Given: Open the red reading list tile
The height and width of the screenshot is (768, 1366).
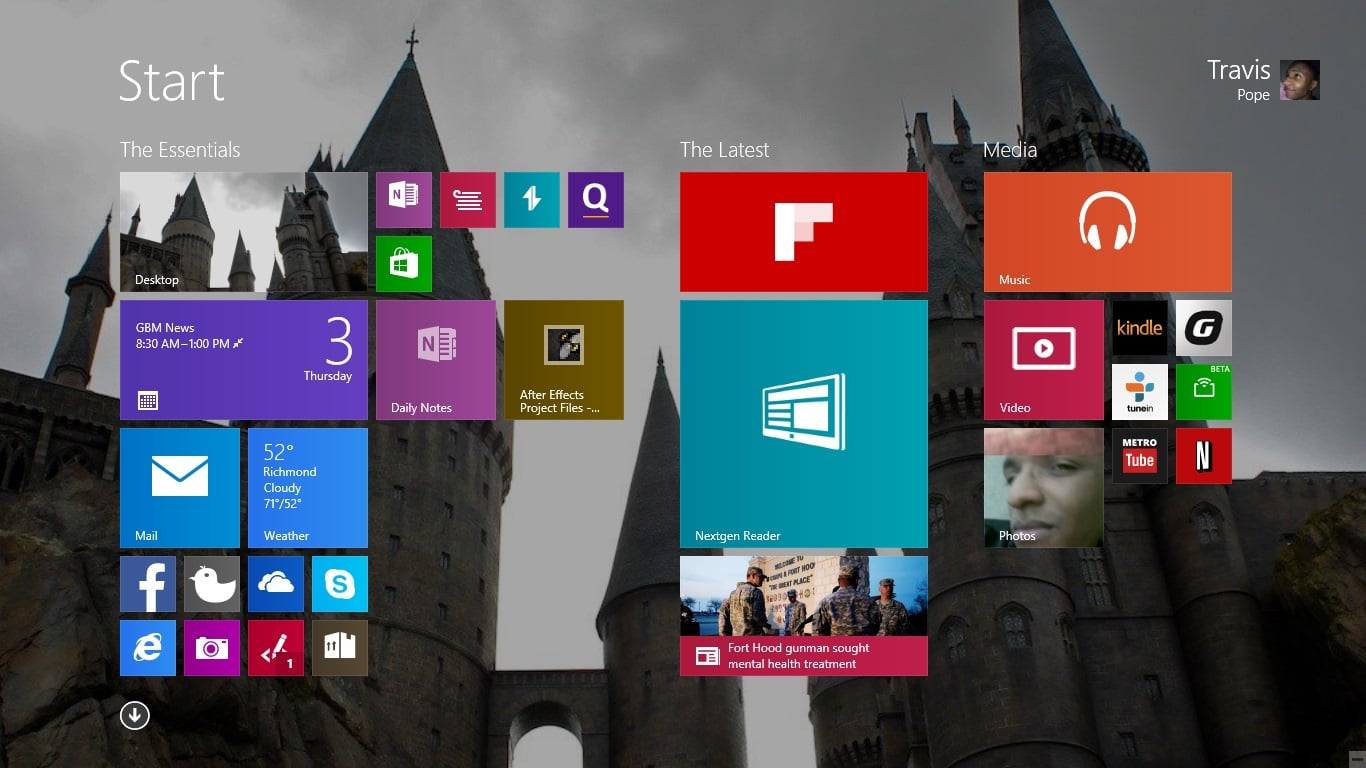Looking at the screenshot, I should pos(468,200).
